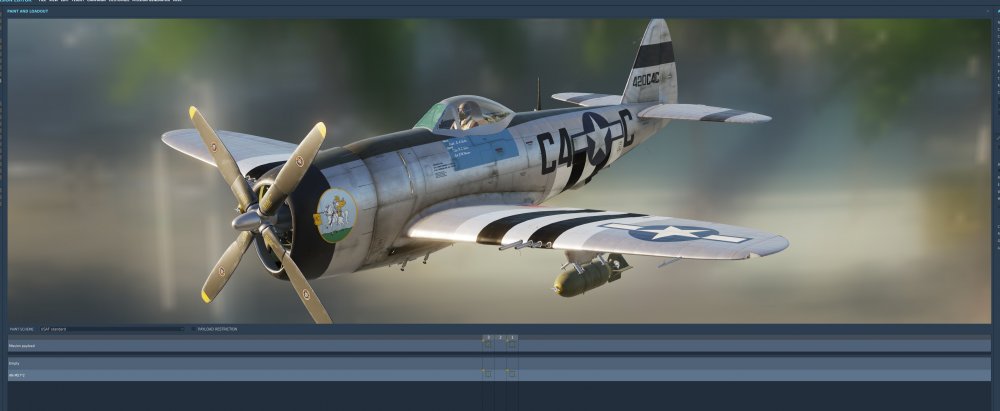The width and height of the screenshot is (1000, 411).
Task: Toggle the Payload Restriction checkbox
Action: [194, 329]
